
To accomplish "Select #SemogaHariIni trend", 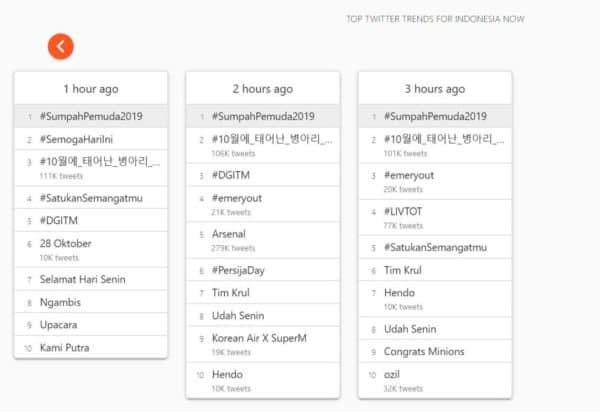I will click(x=83, y=139).
